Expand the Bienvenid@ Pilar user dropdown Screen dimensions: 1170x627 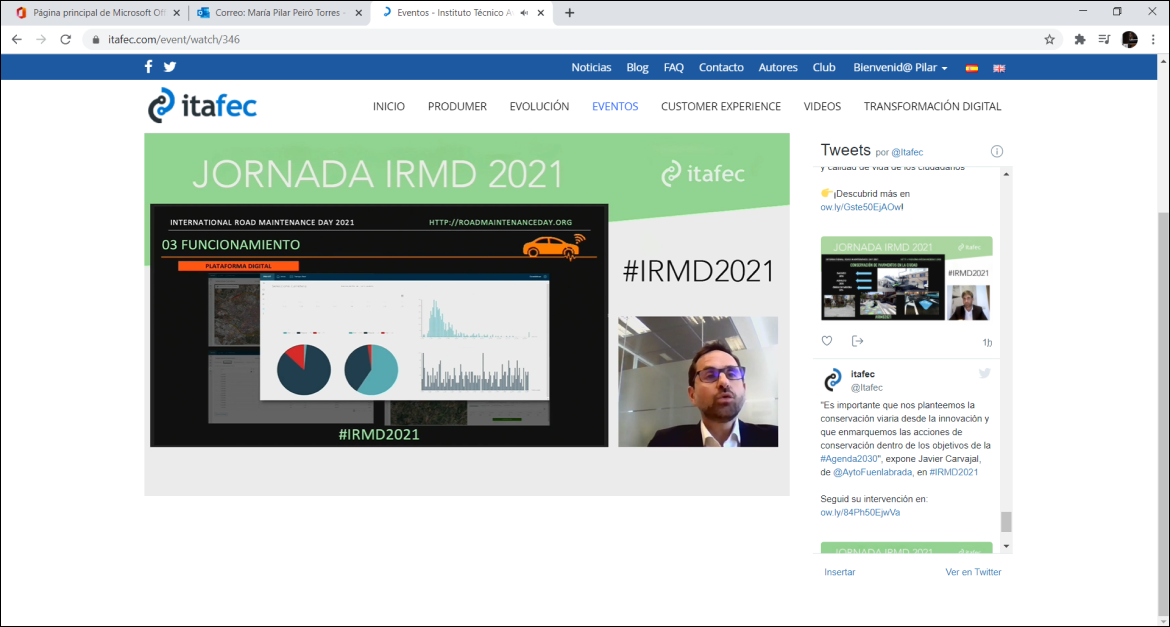pyautogui.click(x=900, y=68)
